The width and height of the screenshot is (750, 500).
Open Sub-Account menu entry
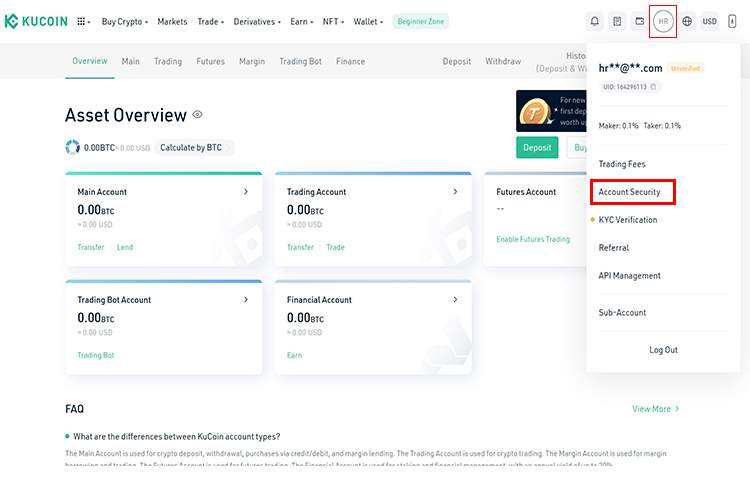622,312
